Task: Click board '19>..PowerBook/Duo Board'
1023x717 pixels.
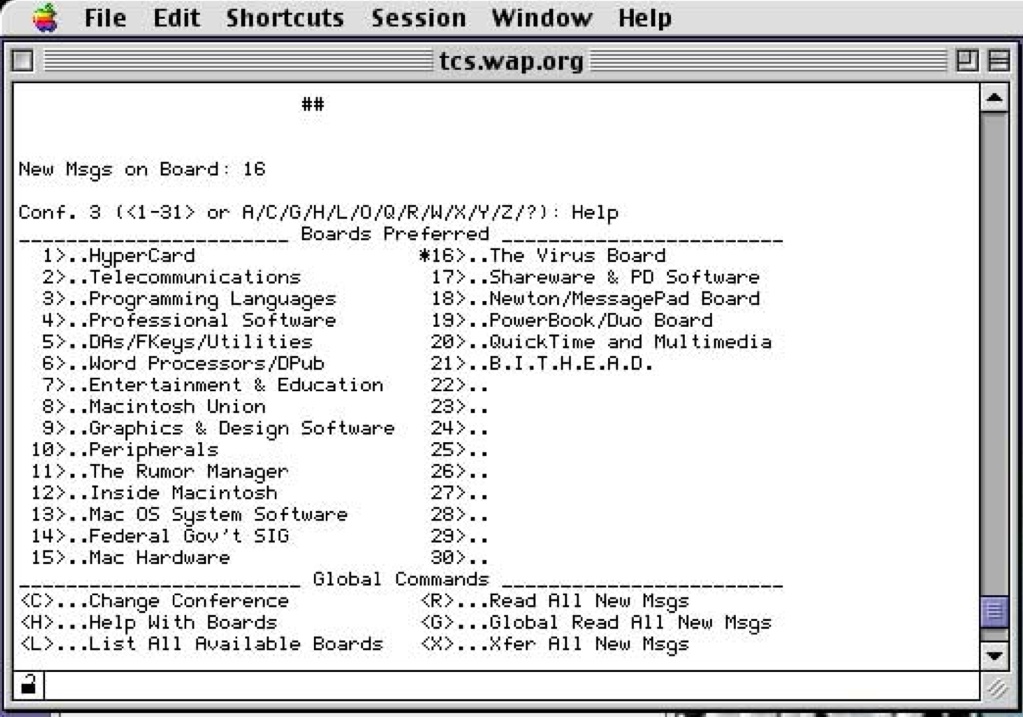Action: (x=572, y=320)
